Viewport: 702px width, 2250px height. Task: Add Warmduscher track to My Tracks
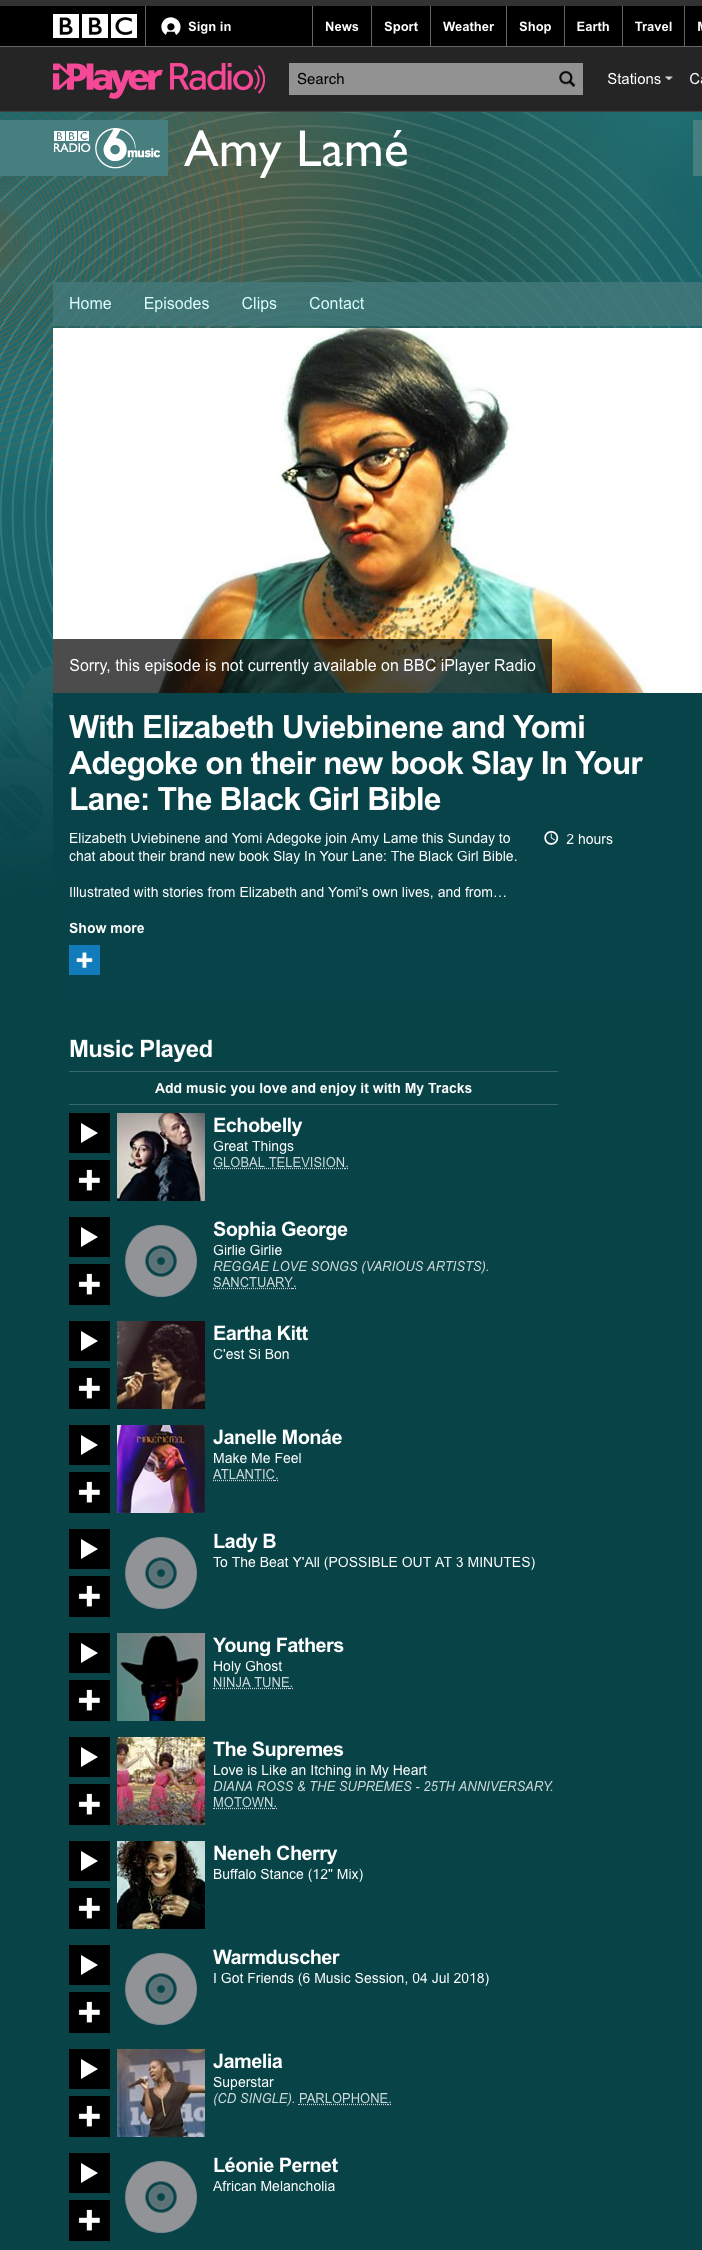(89, 2012)
